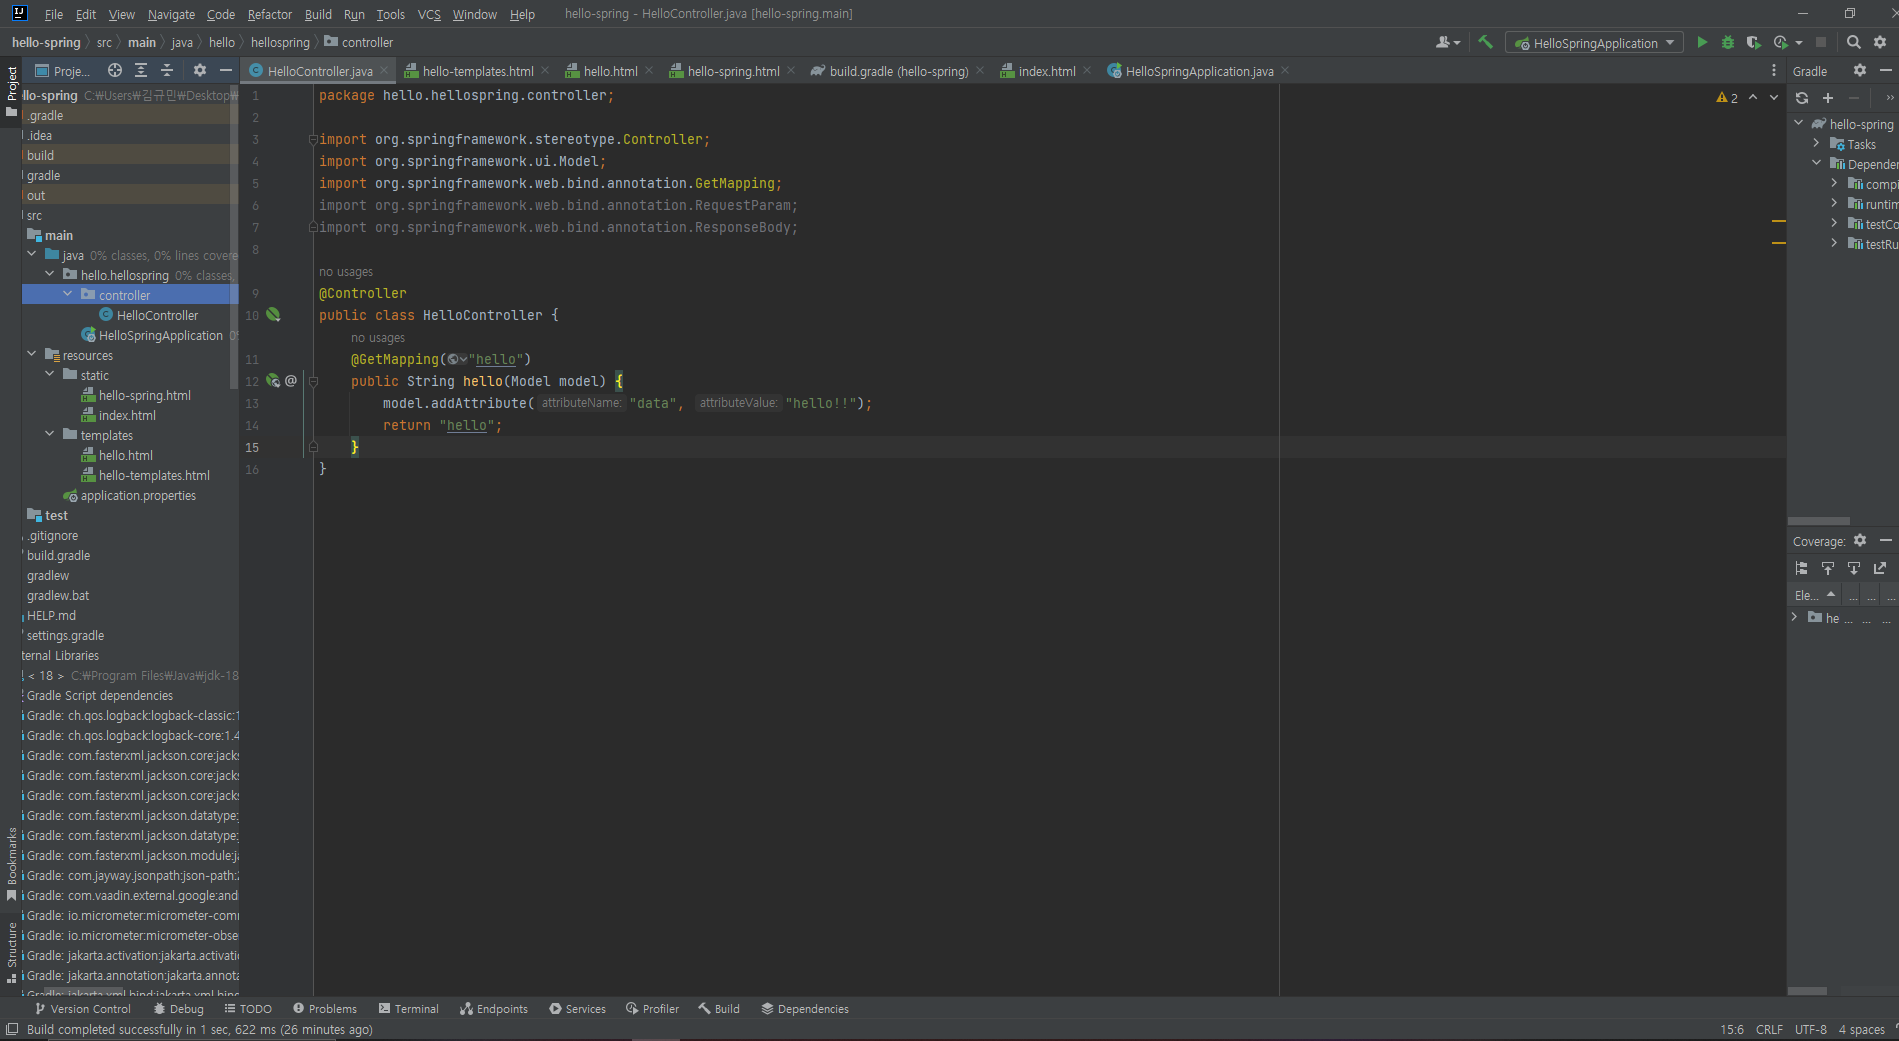
Task: Open Search Everywhere magnifier icon
Action: (x=1853, y=42)
